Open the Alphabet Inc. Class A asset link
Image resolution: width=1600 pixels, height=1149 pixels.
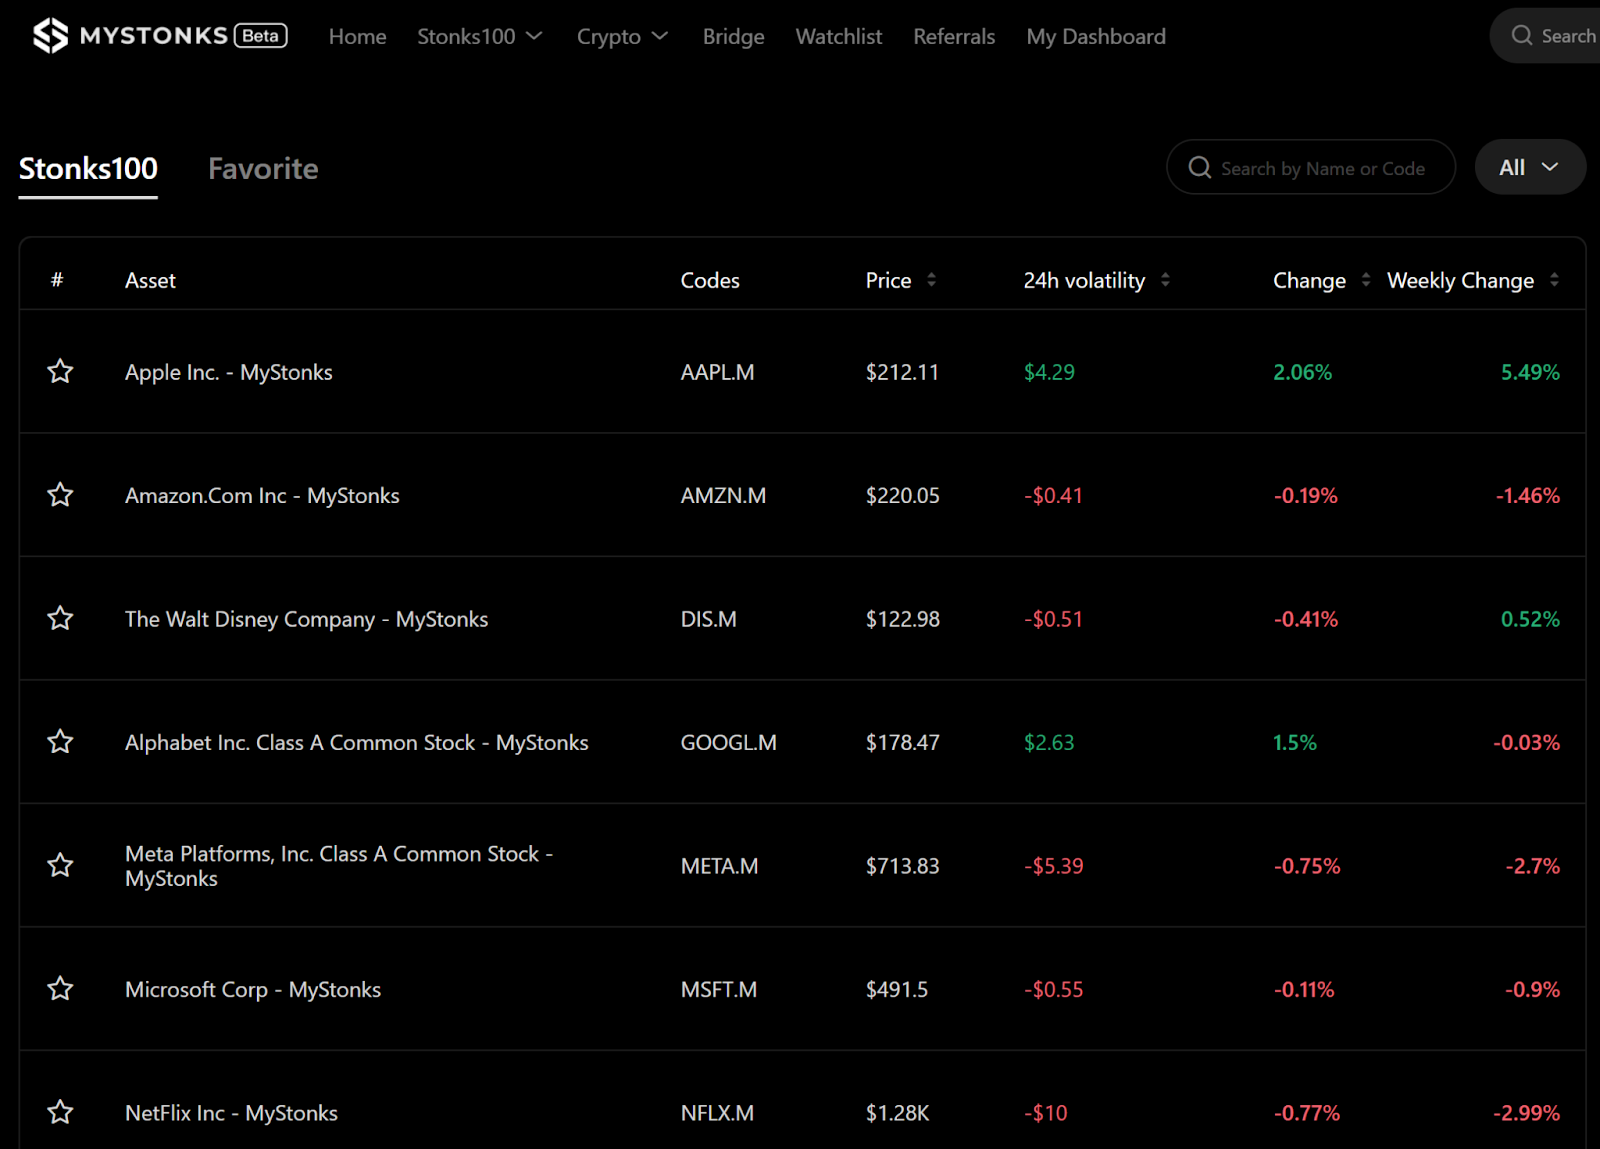[356, 743]
